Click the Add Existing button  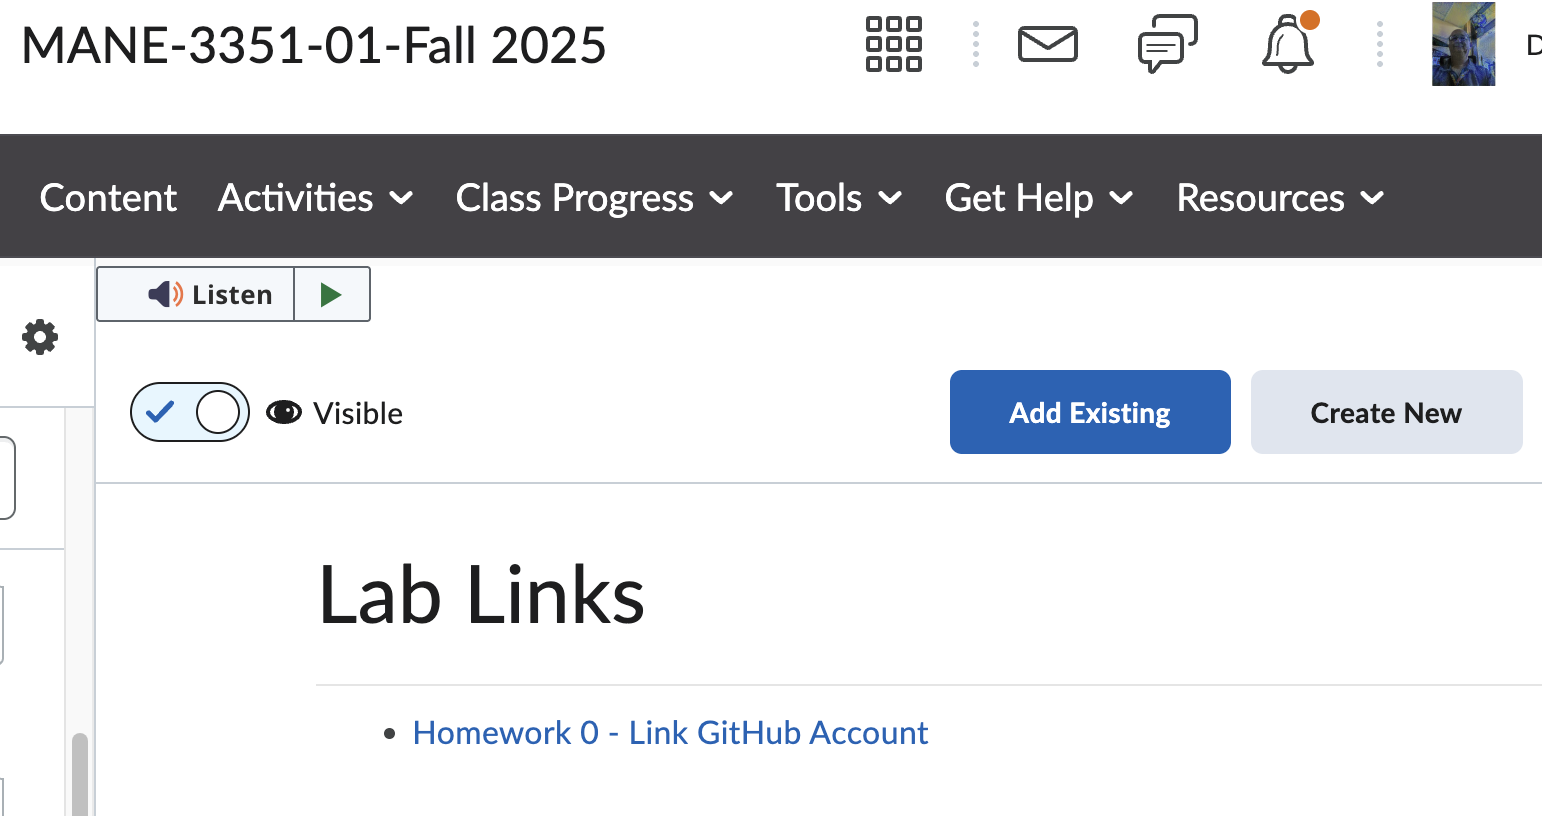(x=1090, y=412)
